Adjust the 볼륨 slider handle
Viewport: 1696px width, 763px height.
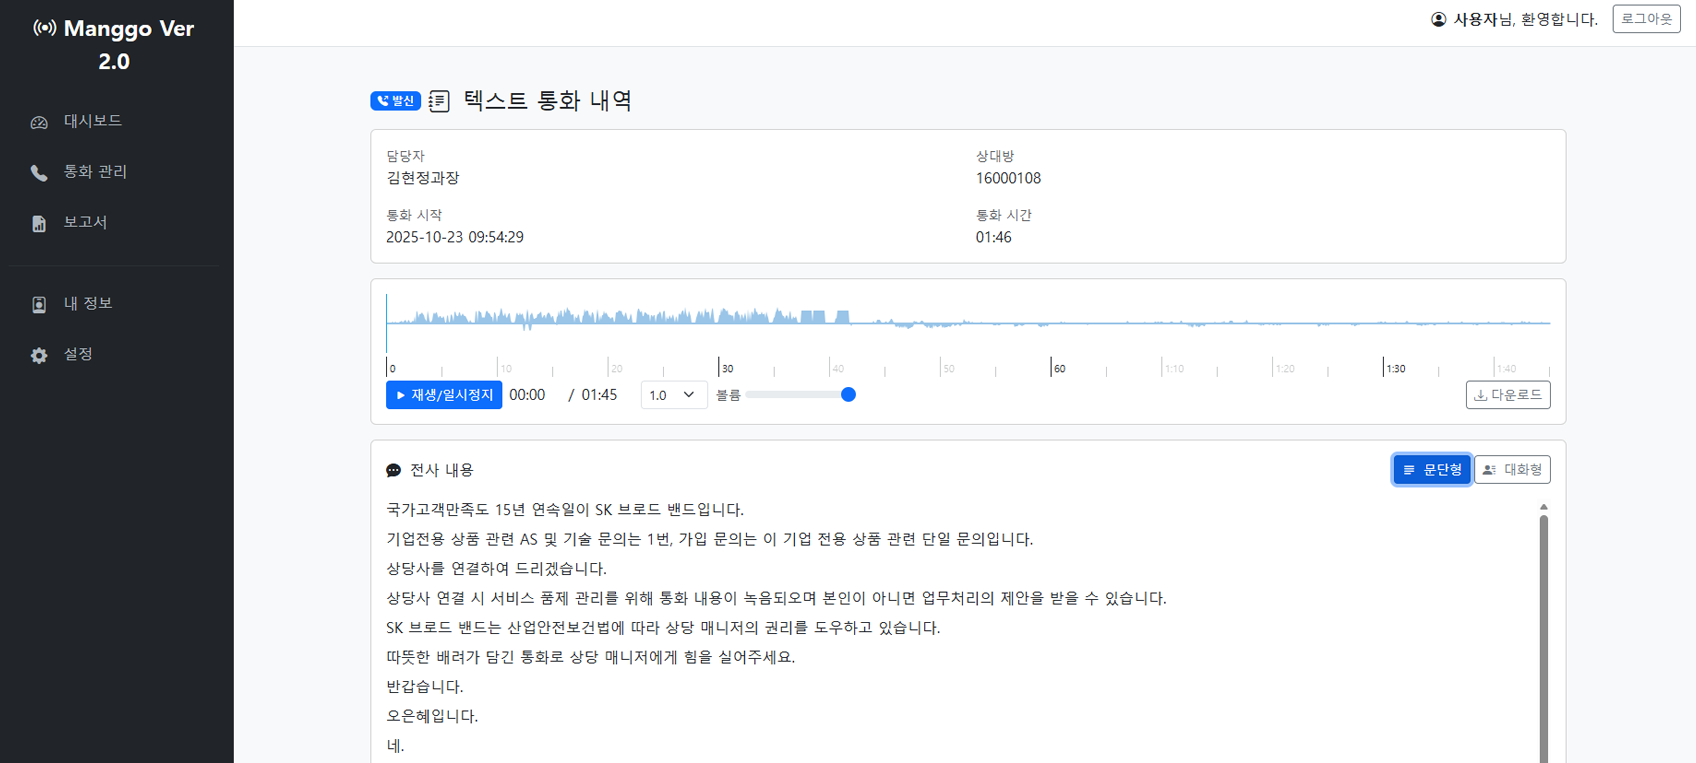(x=848, y=395)
